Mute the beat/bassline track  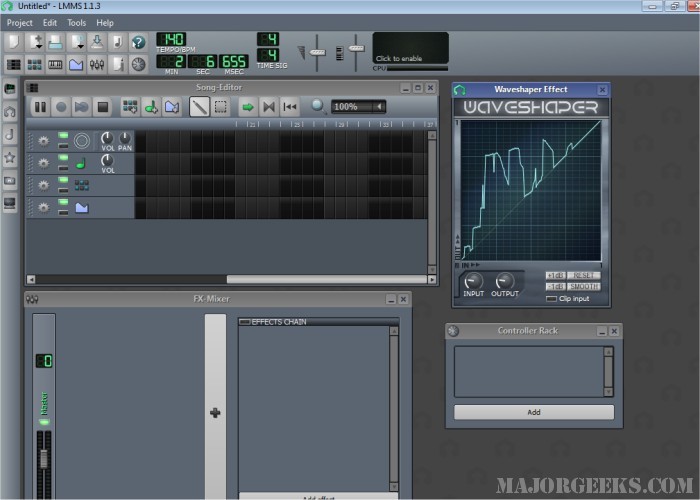63,179
